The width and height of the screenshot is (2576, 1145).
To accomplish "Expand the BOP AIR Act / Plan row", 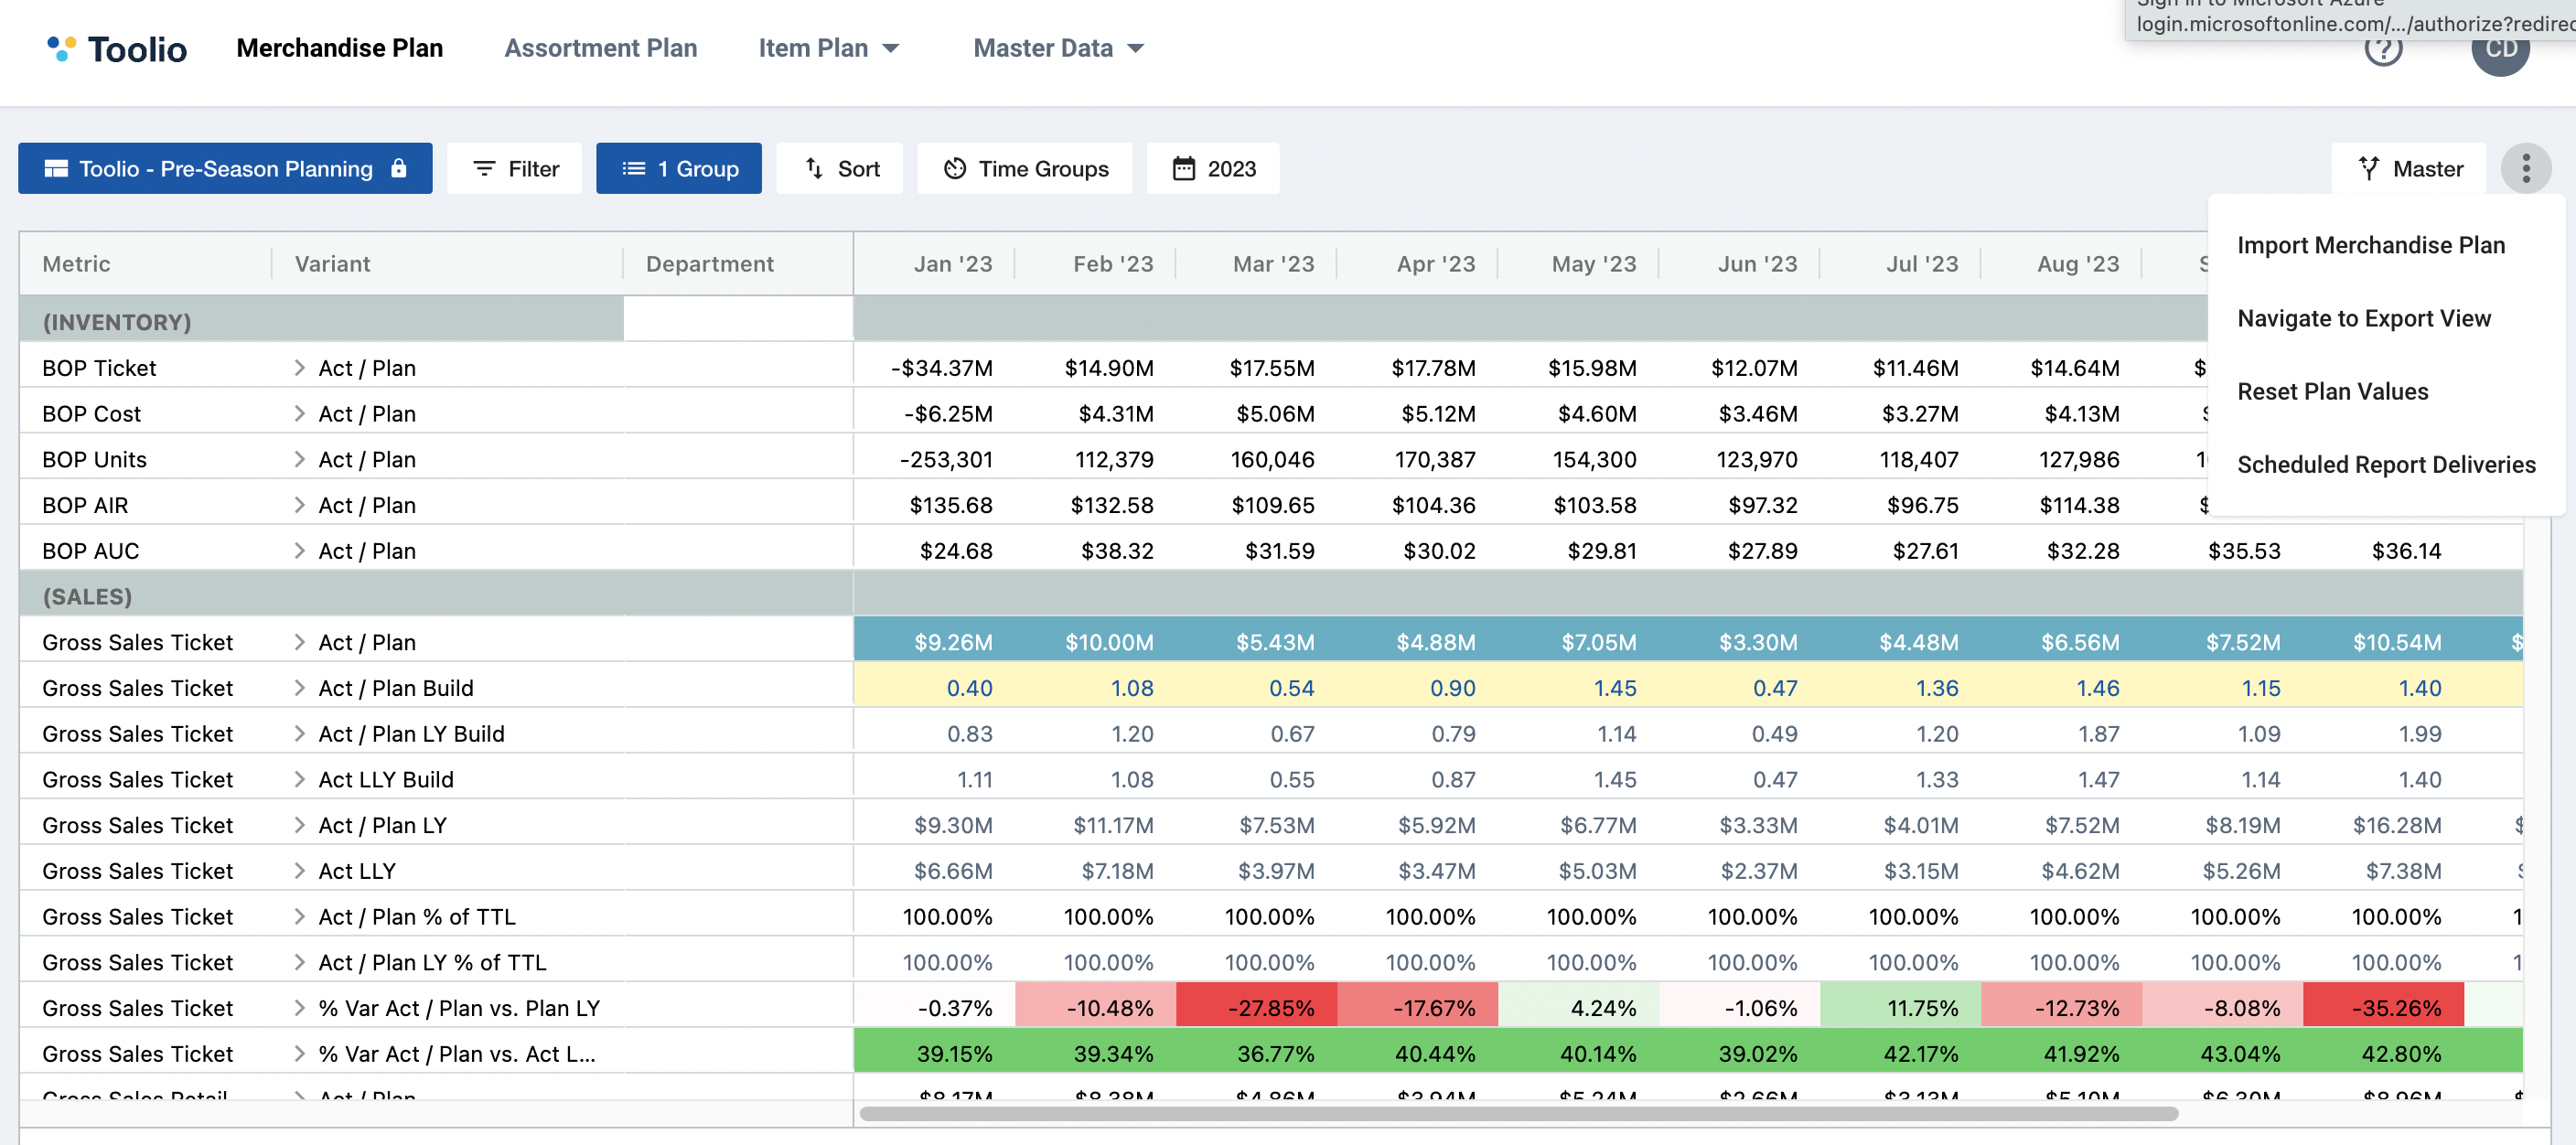I will (299, 505).
